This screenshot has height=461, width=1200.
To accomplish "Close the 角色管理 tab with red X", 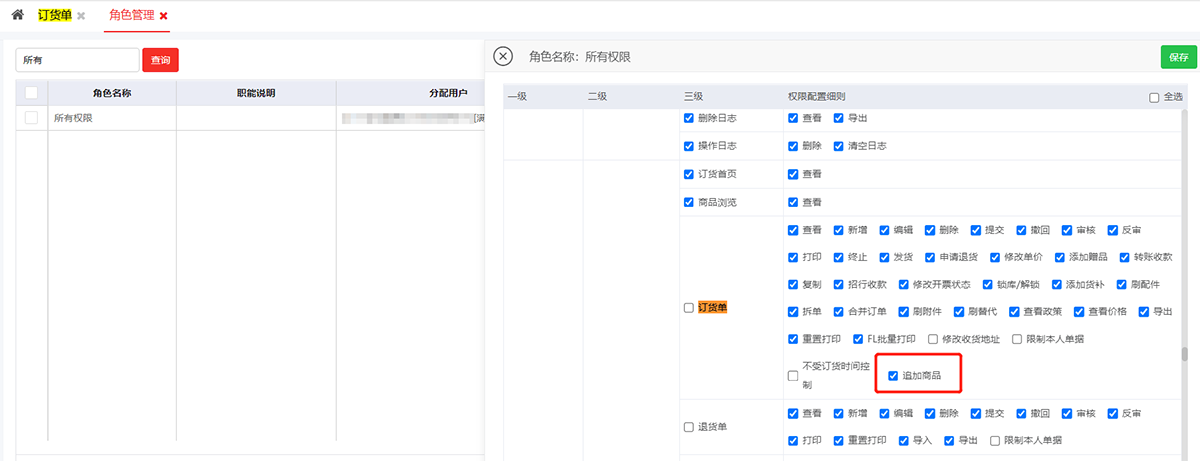I will point(163,17).
